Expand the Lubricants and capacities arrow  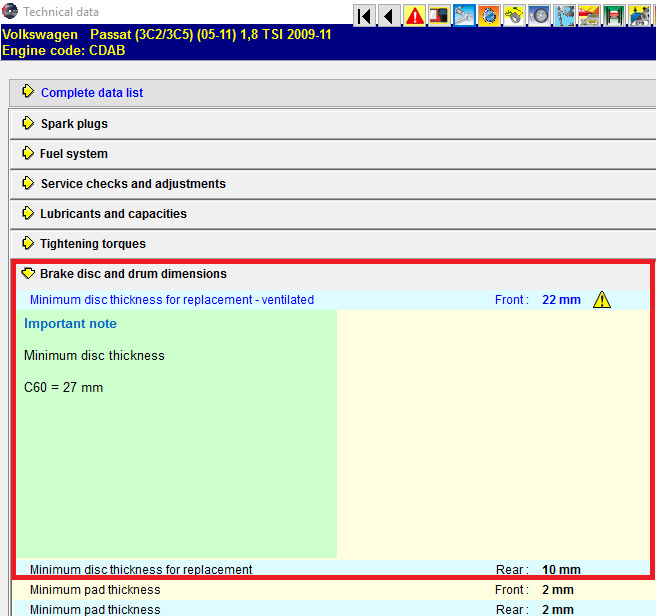coord(28,213)
